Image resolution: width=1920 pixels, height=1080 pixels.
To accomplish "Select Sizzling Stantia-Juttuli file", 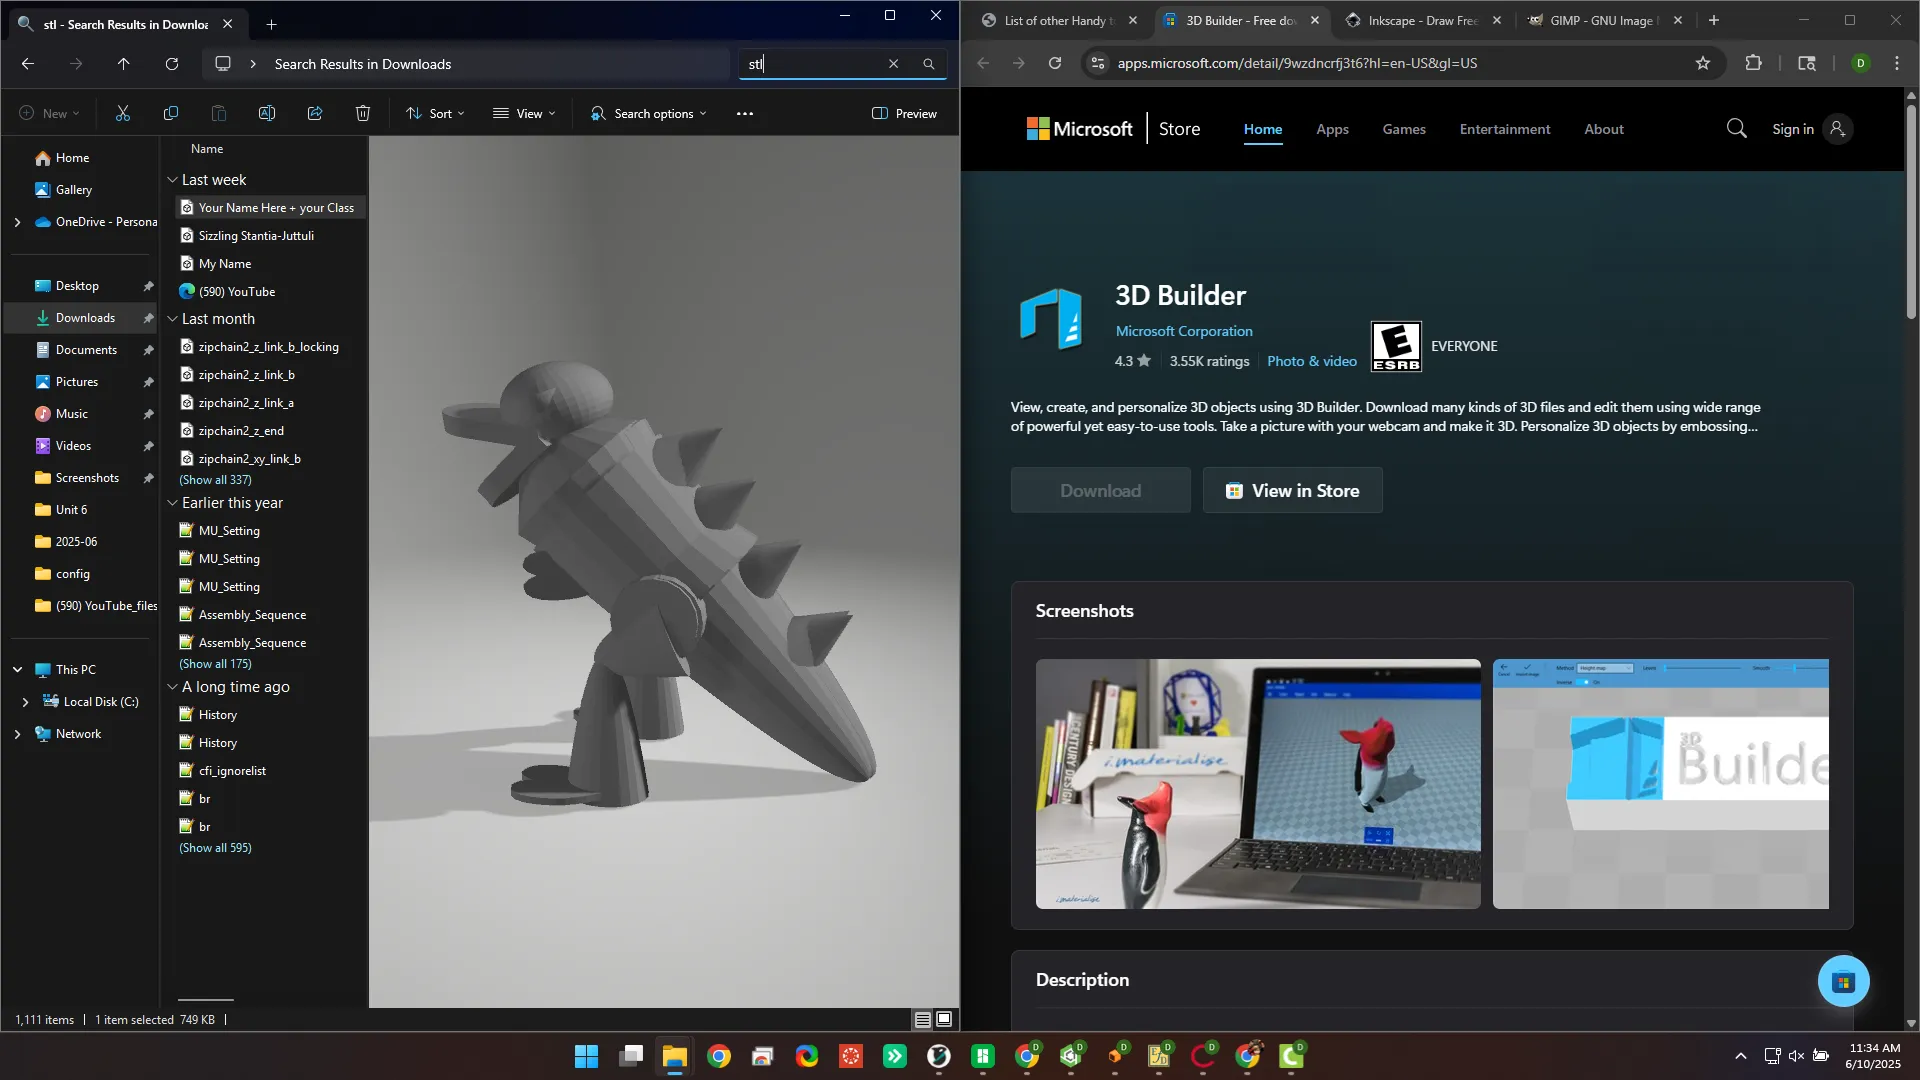I will [256, 236].
